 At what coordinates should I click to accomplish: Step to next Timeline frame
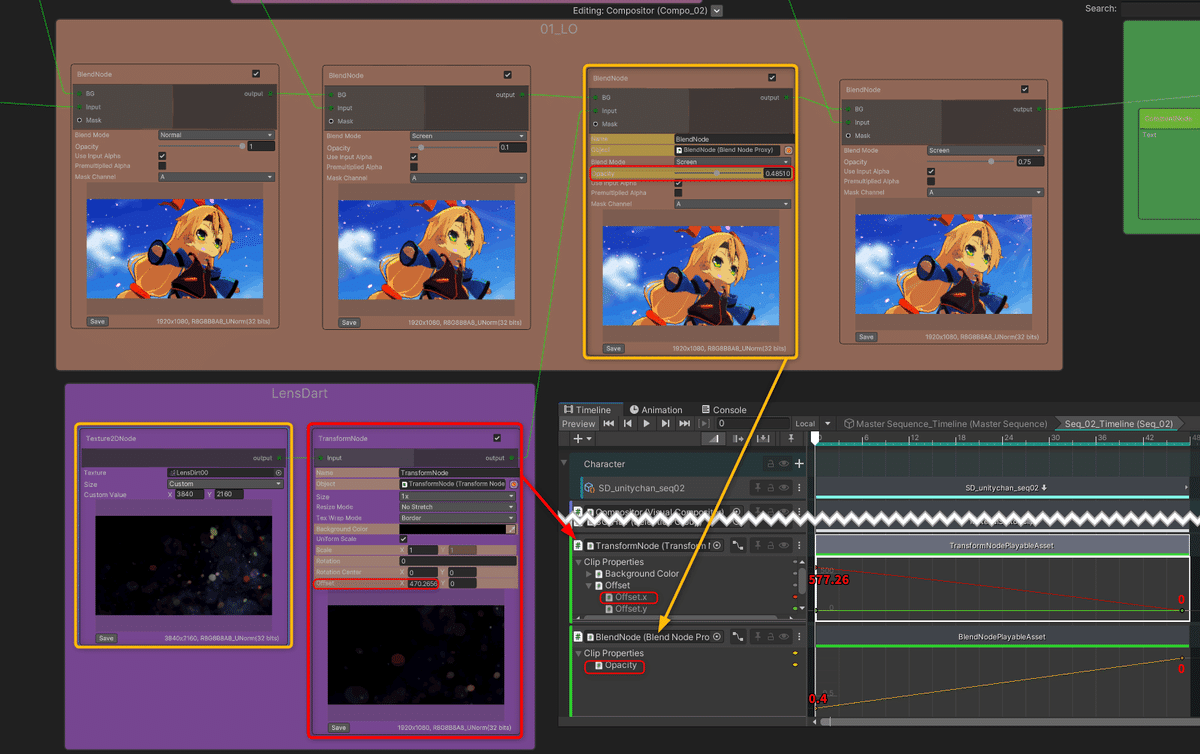click(666, 424)
